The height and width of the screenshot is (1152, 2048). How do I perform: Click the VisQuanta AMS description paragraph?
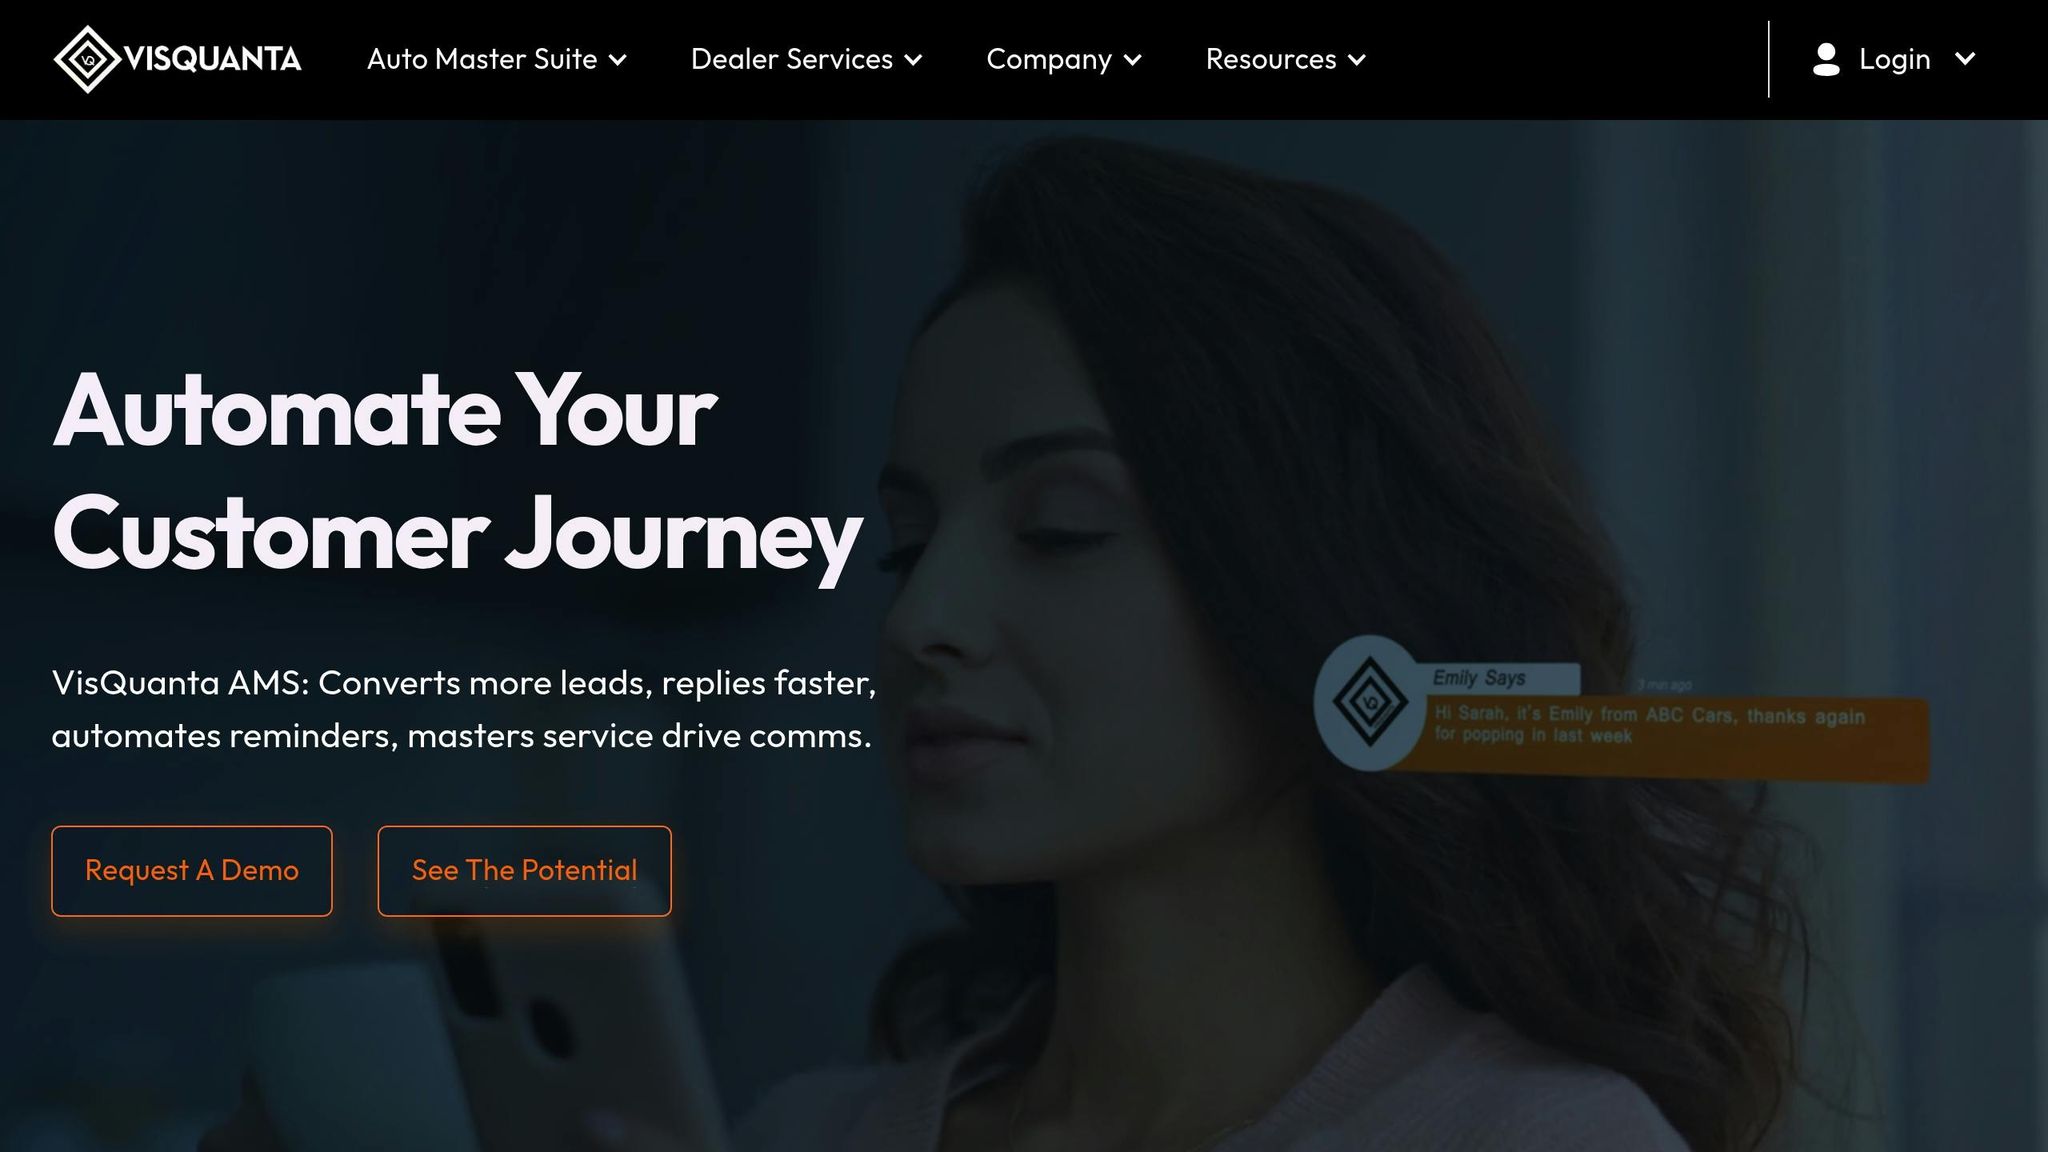[x=464, y=709]
